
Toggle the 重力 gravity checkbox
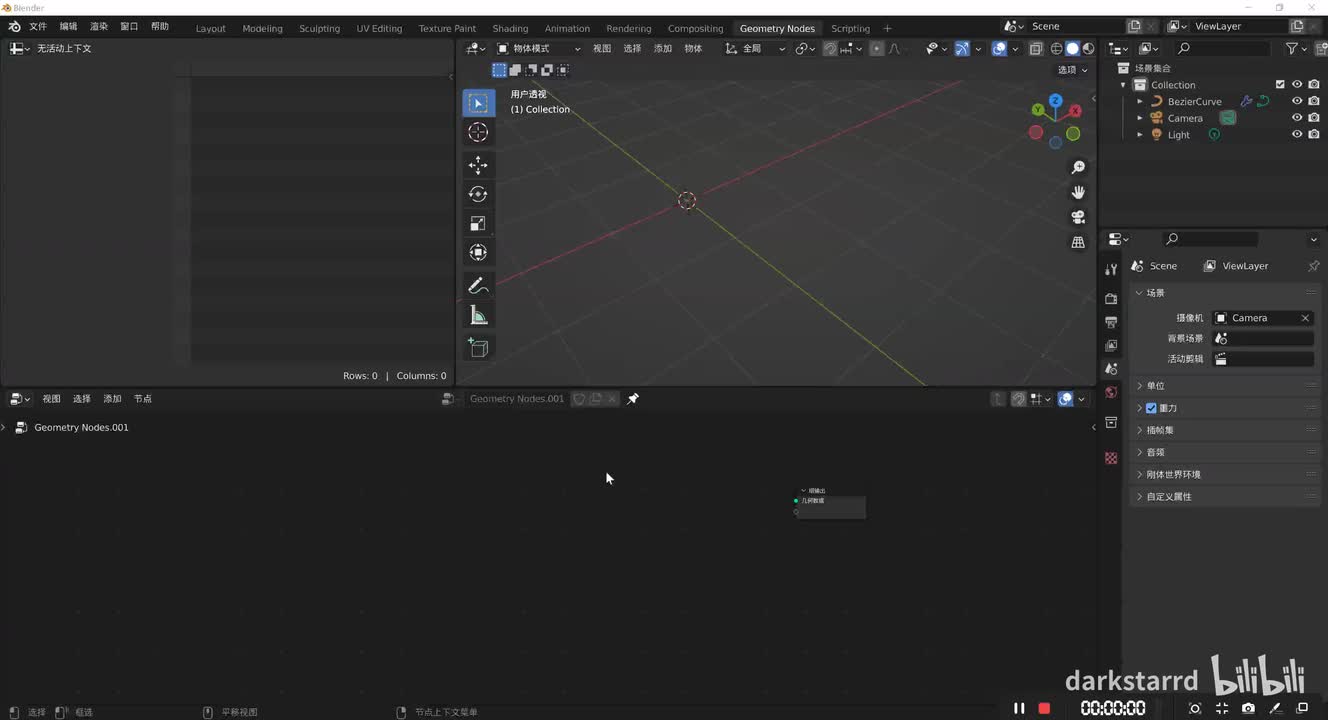[x=1151, y=408]
